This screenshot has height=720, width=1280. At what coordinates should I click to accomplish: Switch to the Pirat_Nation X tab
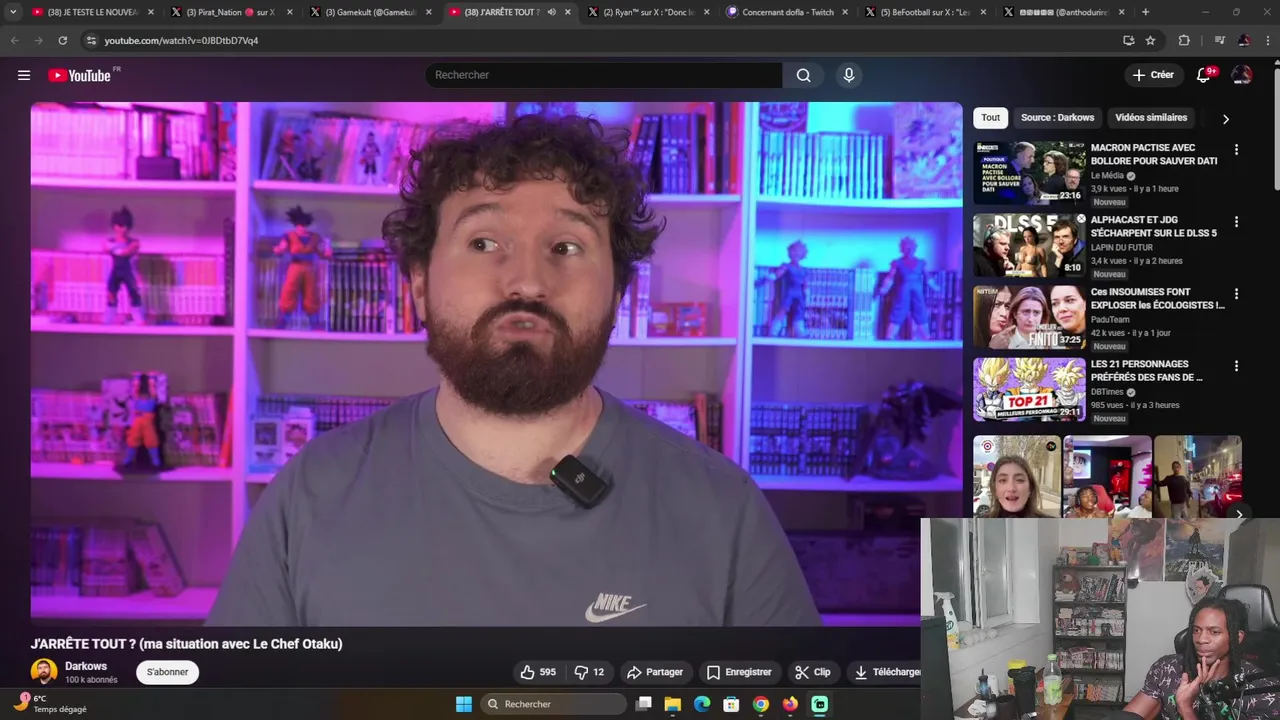pos(230,12)
